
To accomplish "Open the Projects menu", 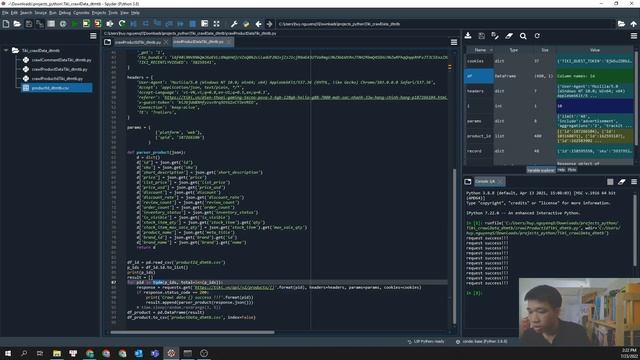I will (99, 13).
